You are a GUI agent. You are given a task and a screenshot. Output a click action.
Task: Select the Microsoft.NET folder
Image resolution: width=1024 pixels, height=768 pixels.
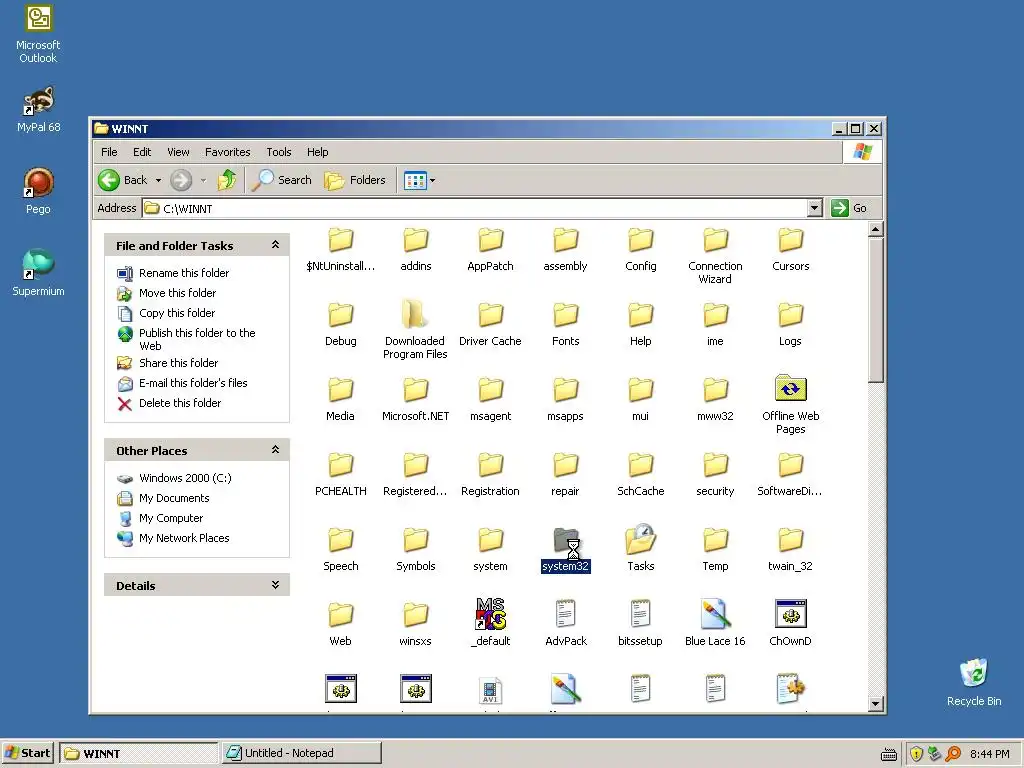[x=415, y=398]
